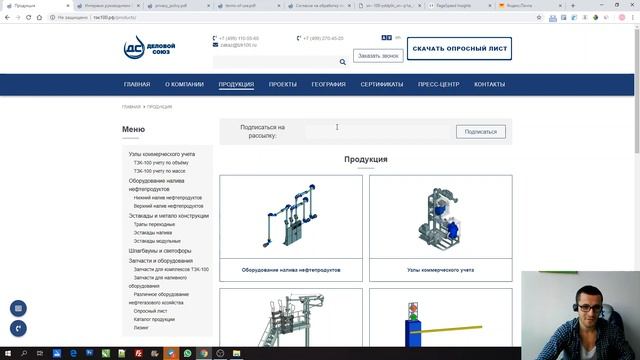Open Нижний налив нефтепродуктов in menu
This screenshot has height=360, width=640.
[x=168, y=198]
